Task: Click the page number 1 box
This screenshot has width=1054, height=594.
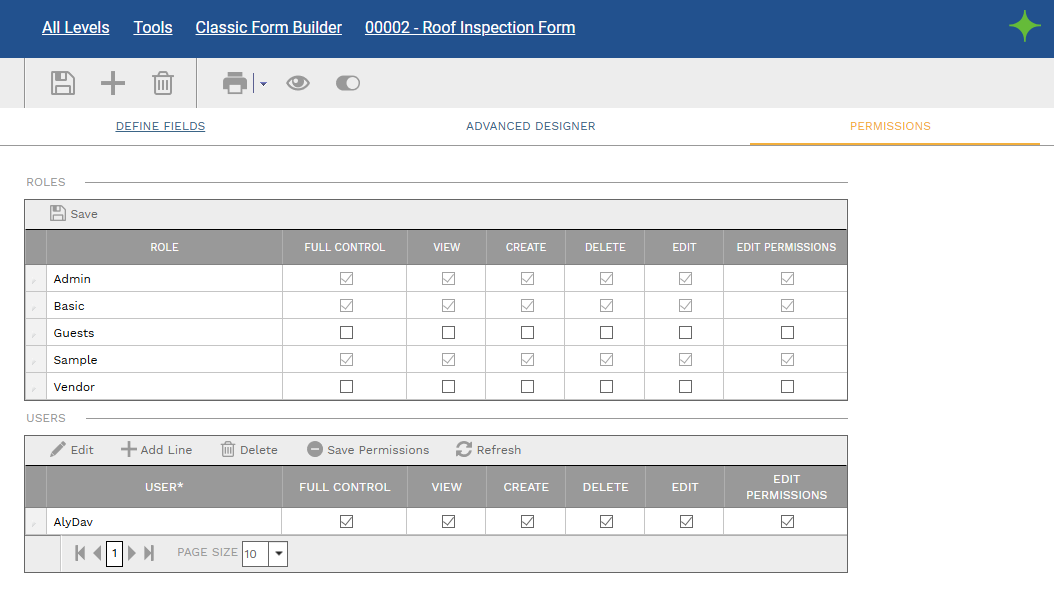Action: [x=114, y=553]
